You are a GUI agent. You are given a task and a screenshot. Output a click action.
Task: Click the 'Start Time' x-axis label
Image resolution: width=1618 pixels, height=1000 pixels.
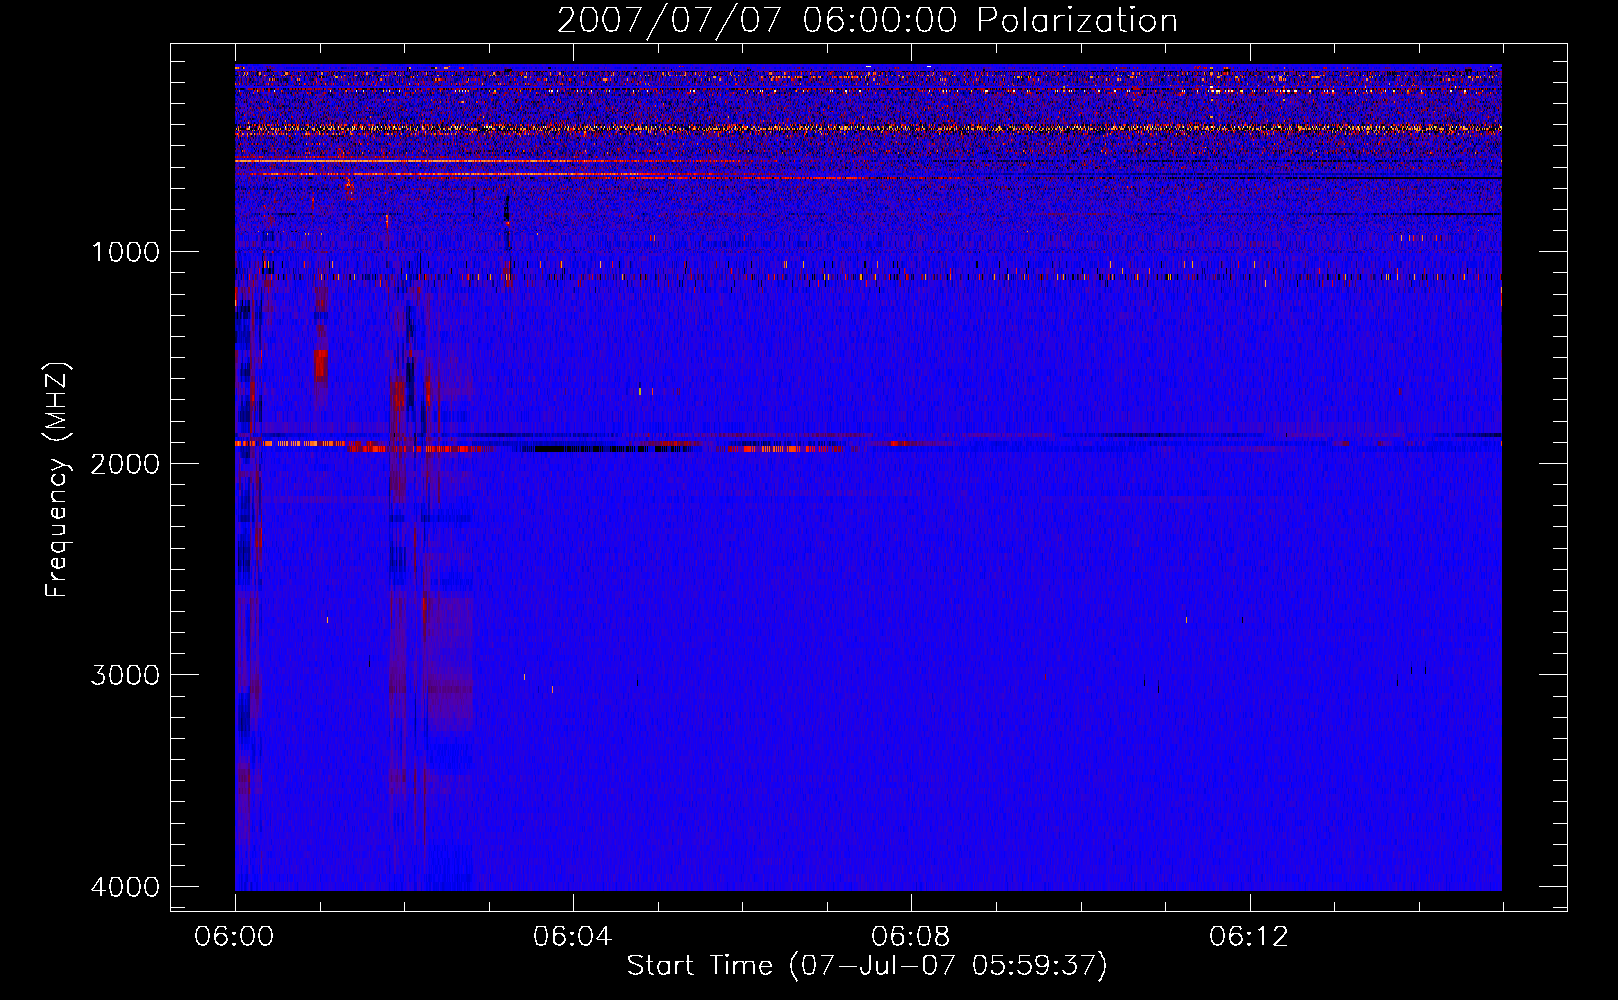pos(867,965)
